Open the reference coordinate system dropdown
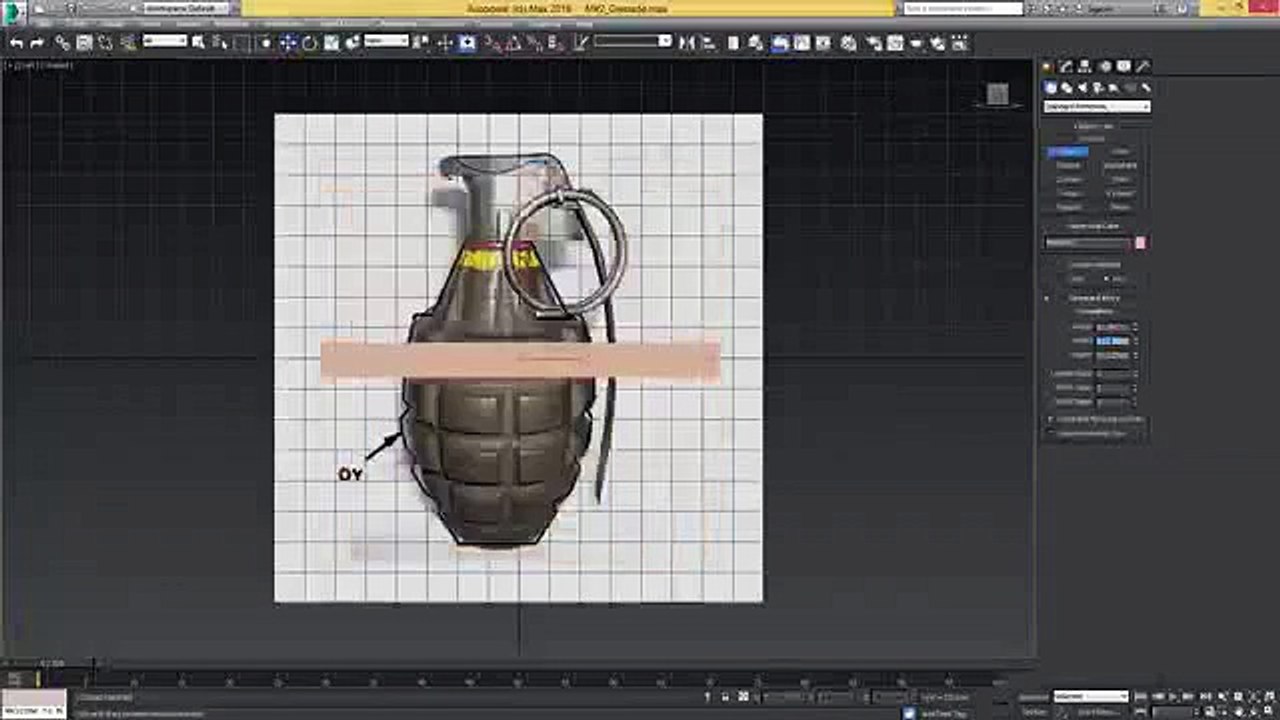 coord(386,41)
